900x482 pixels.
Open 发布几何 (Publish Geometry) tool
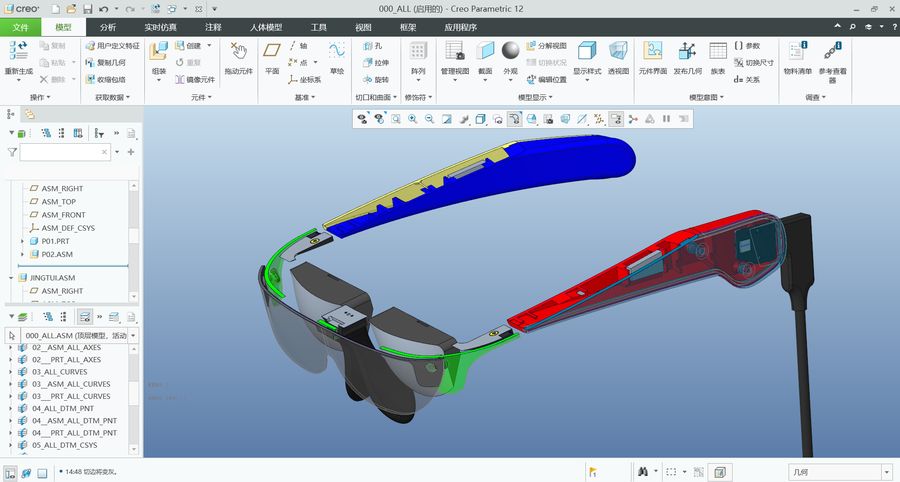687,57
